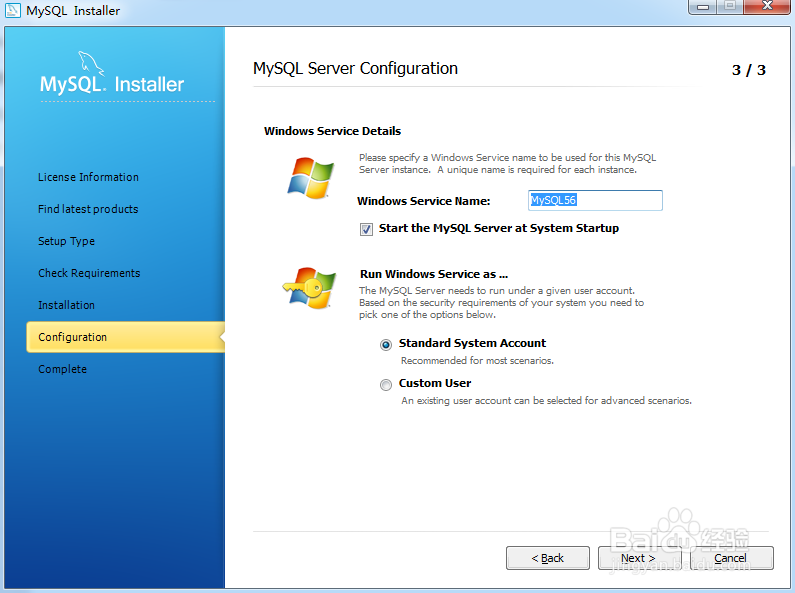Viewport: 795px width, 593px height.
Task: Click the Next button
Action: pos(639,558)
